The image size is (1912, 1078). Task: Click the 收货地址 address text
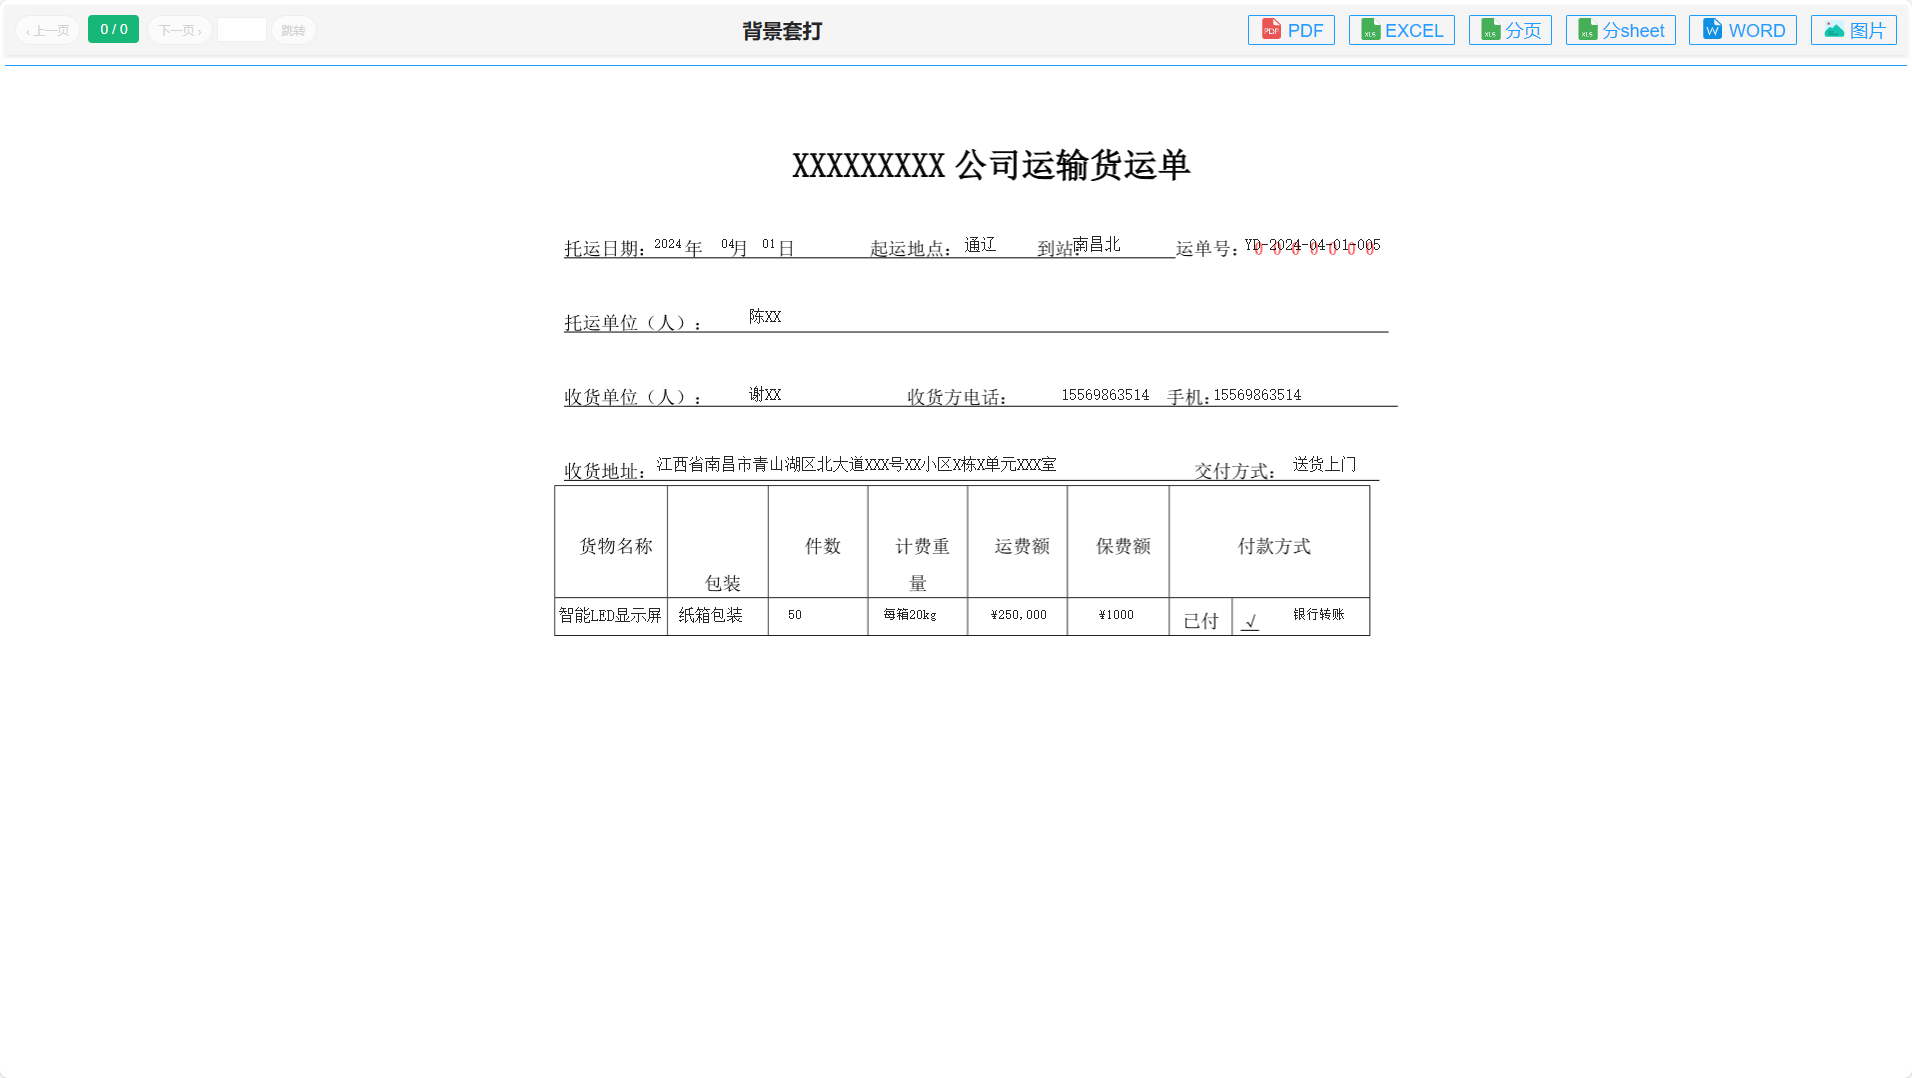[x=856, y=464]
